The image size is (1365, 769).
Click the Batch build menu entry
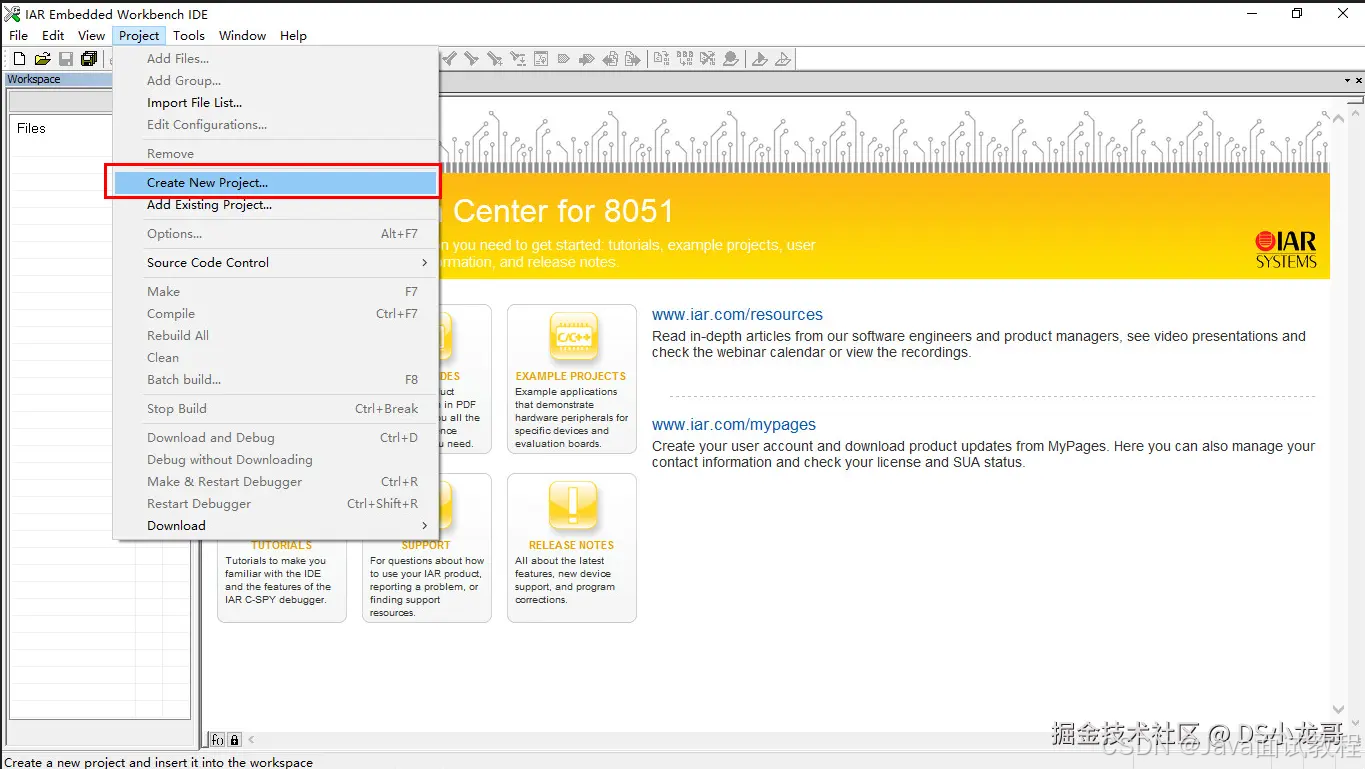275,380
